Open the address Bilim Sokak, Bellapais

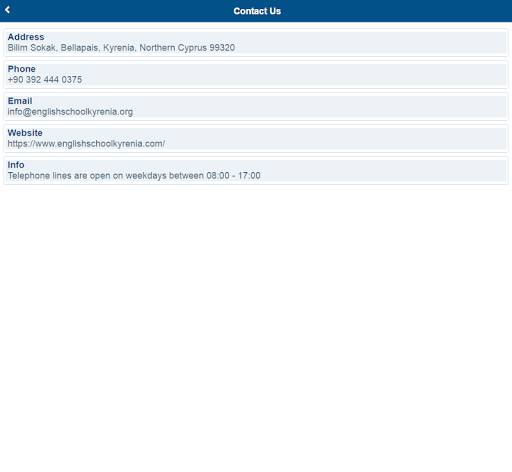121,48
